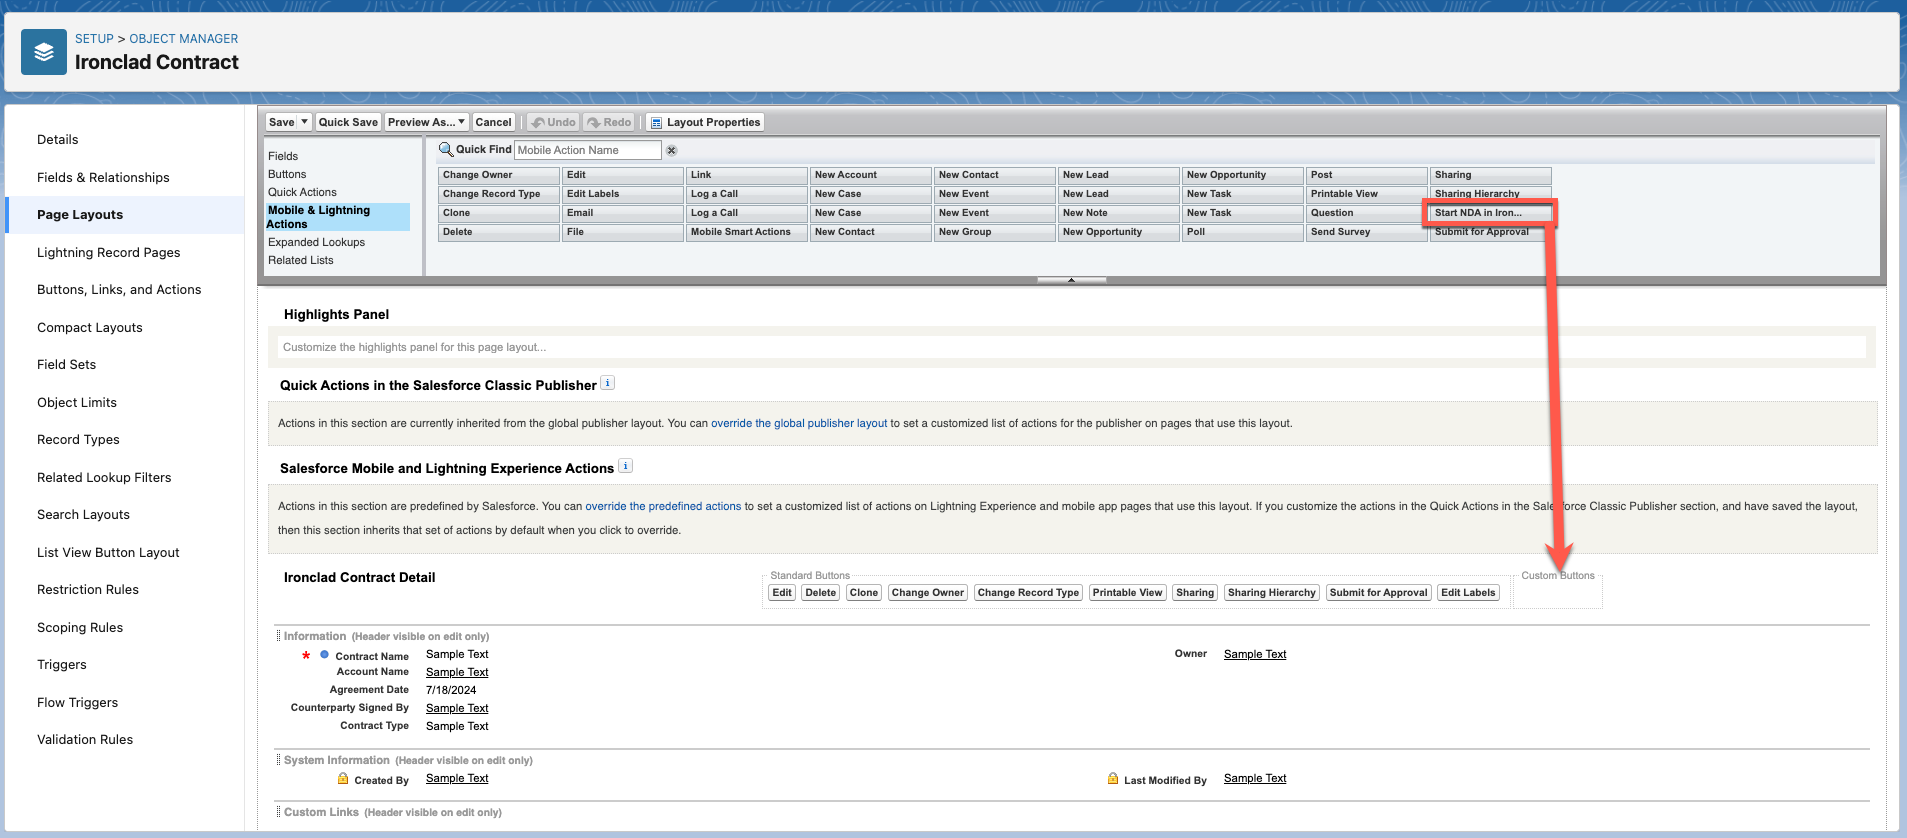Screen dimensions: 1907x838
Task: Click the Object Manager layers icon
Action: click(44, 52)
